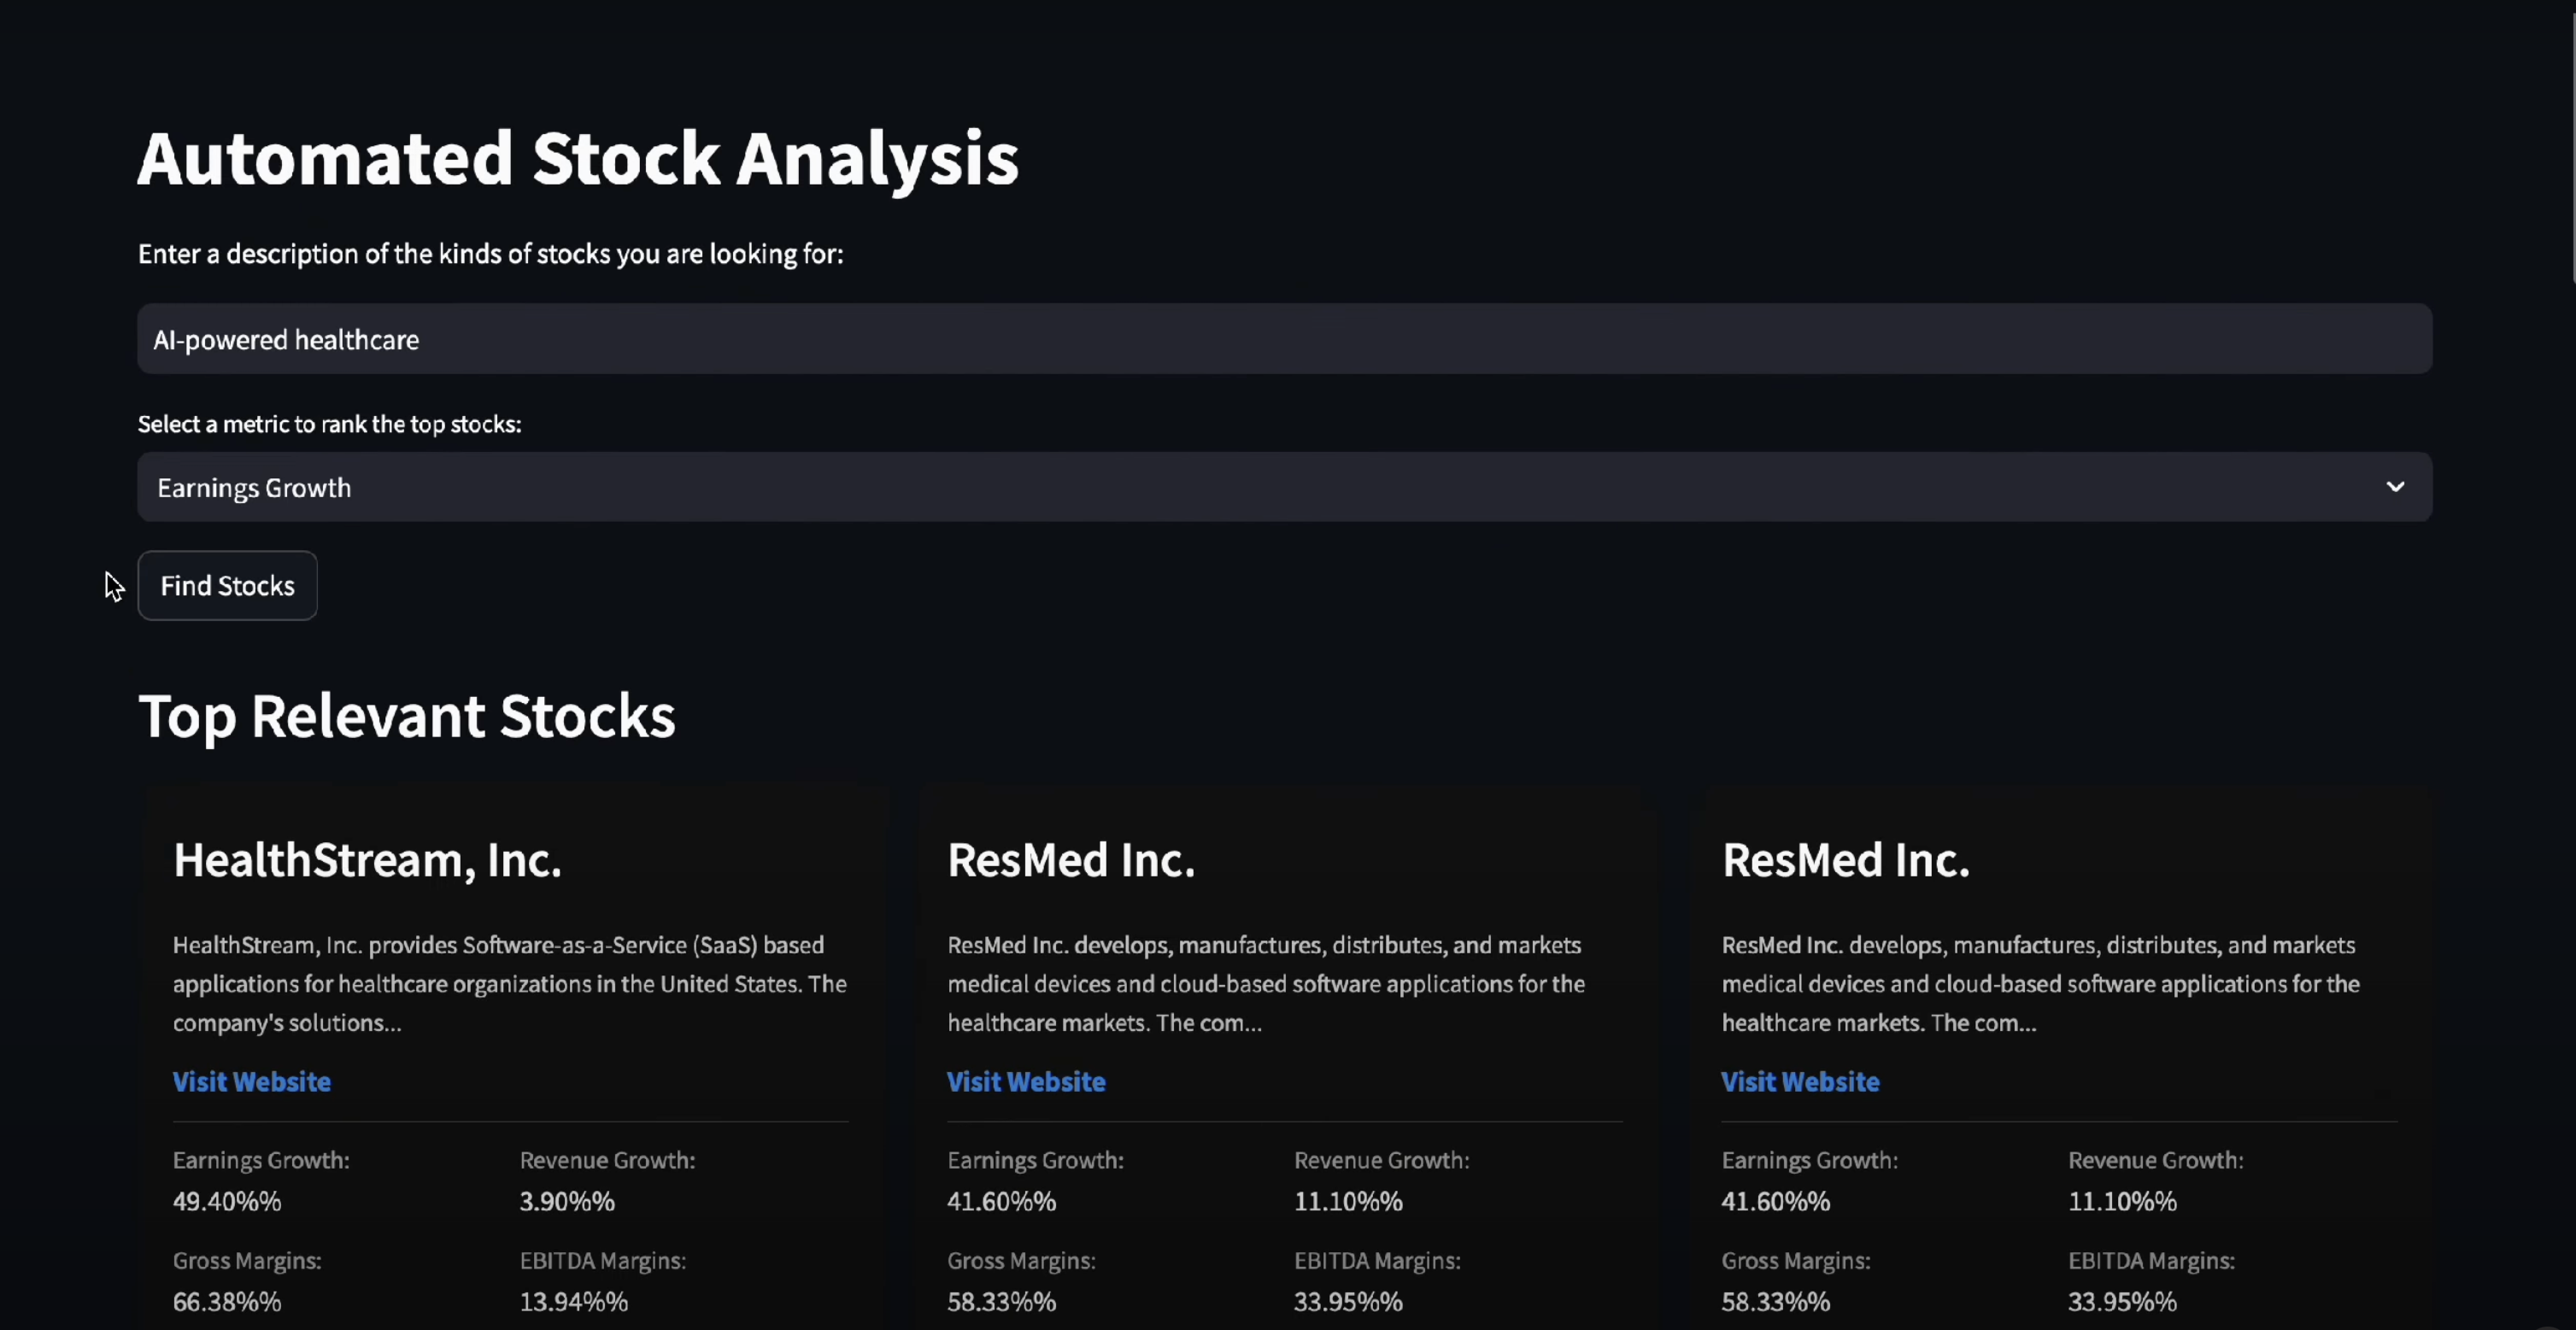Screen dimensions: 2576x1330
Task: Click the rightmost ResMed Inc. card title
Action: (x=1845, y=860)
